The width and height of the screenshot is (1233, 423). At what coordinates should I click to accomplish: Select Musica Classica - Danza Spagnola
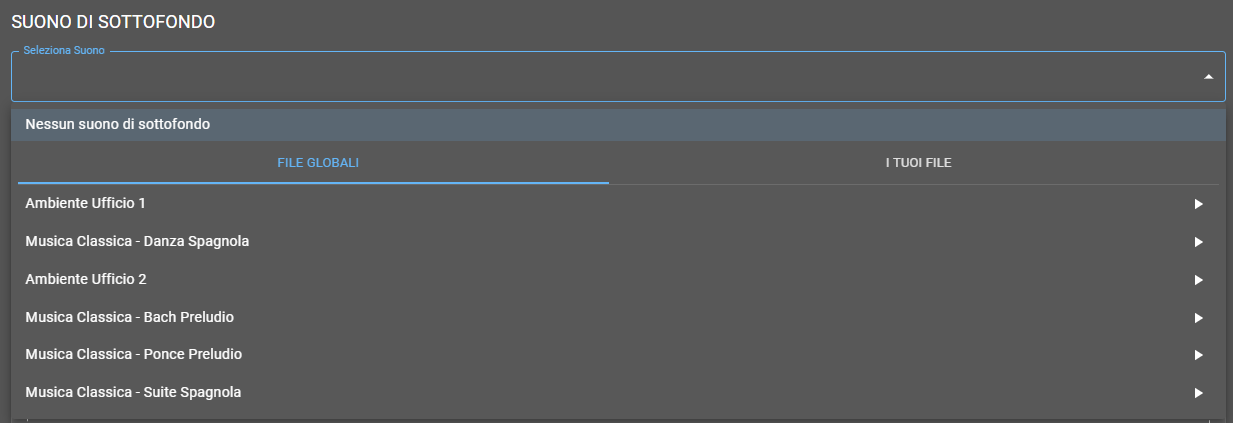coord(137,242)
